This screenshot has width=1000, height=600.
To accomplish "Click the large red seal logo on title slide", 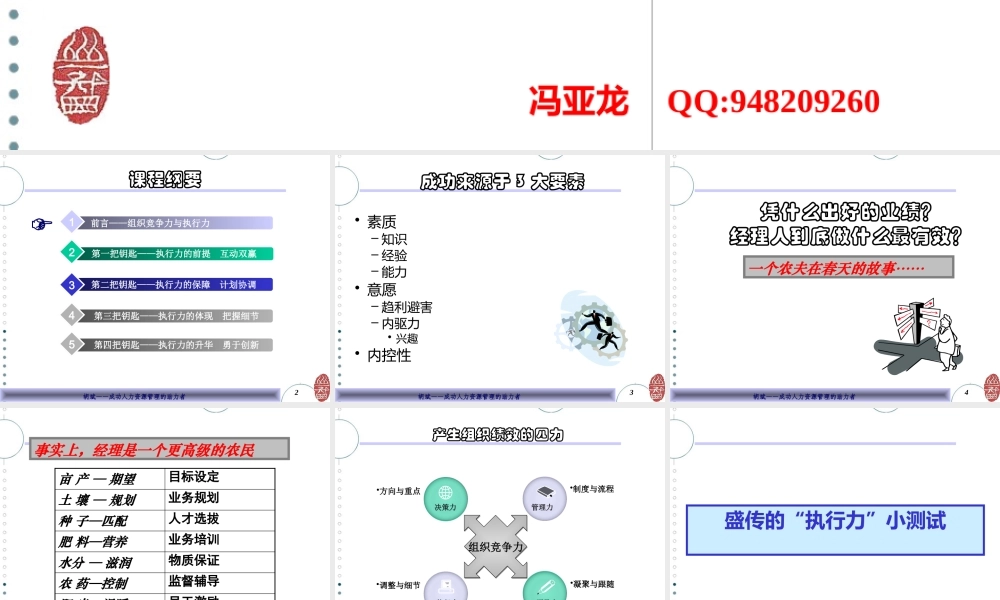I will coord(81,75).
